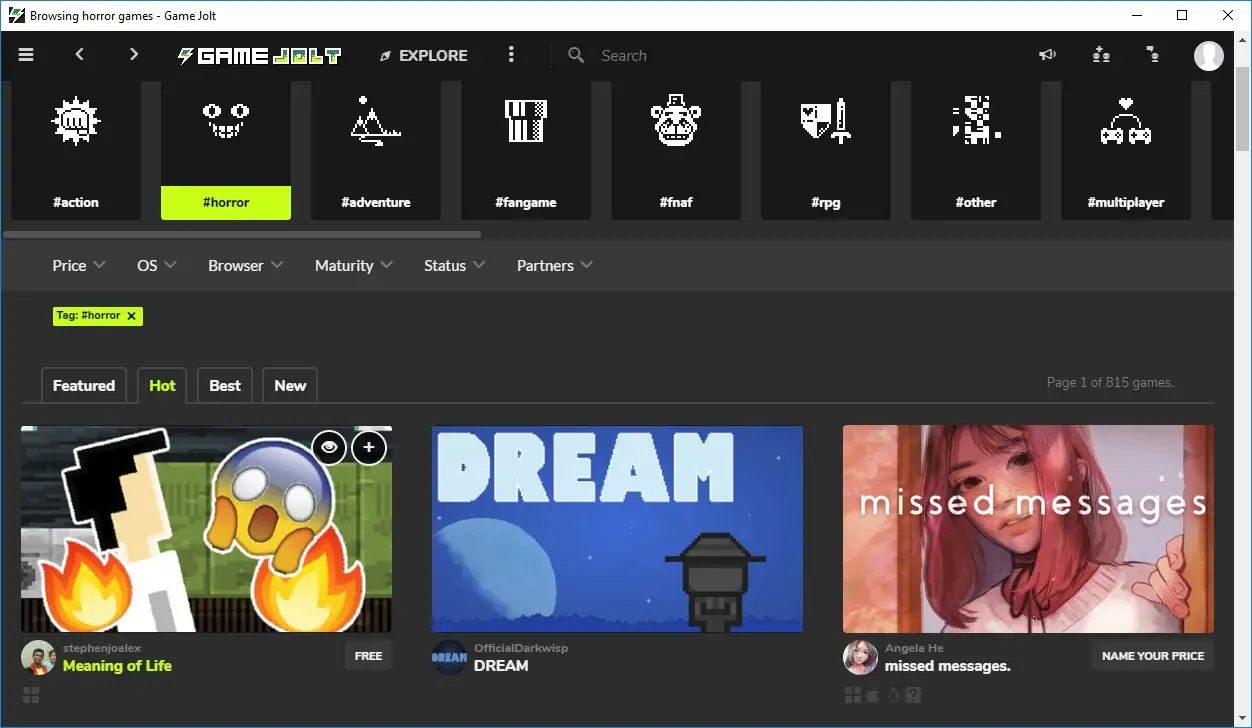
Task: Click the megaphone announcements icon
Action: tap(1047, 55)
